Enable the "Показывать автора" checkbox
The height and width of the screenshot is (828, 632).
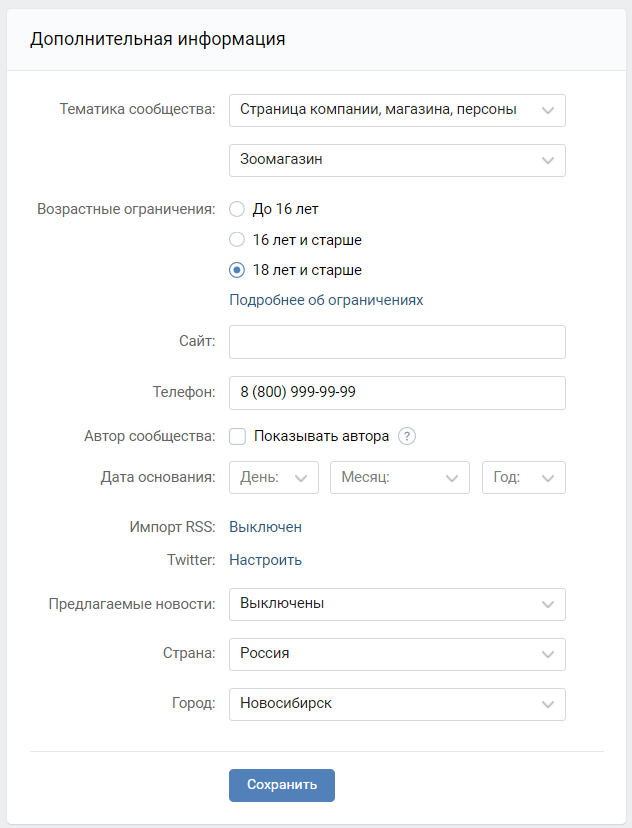point(238,437)
